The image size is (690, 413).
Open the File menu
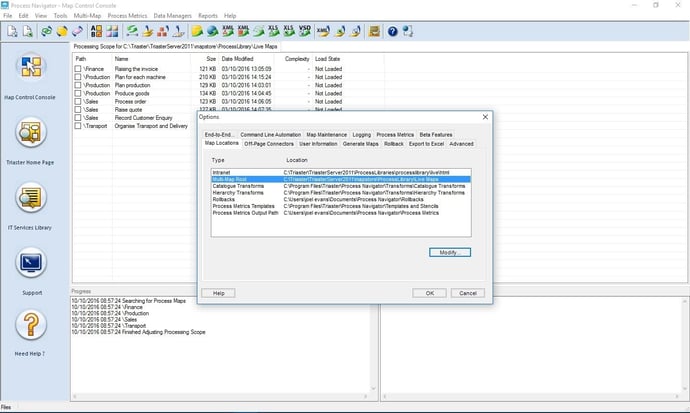7,15
